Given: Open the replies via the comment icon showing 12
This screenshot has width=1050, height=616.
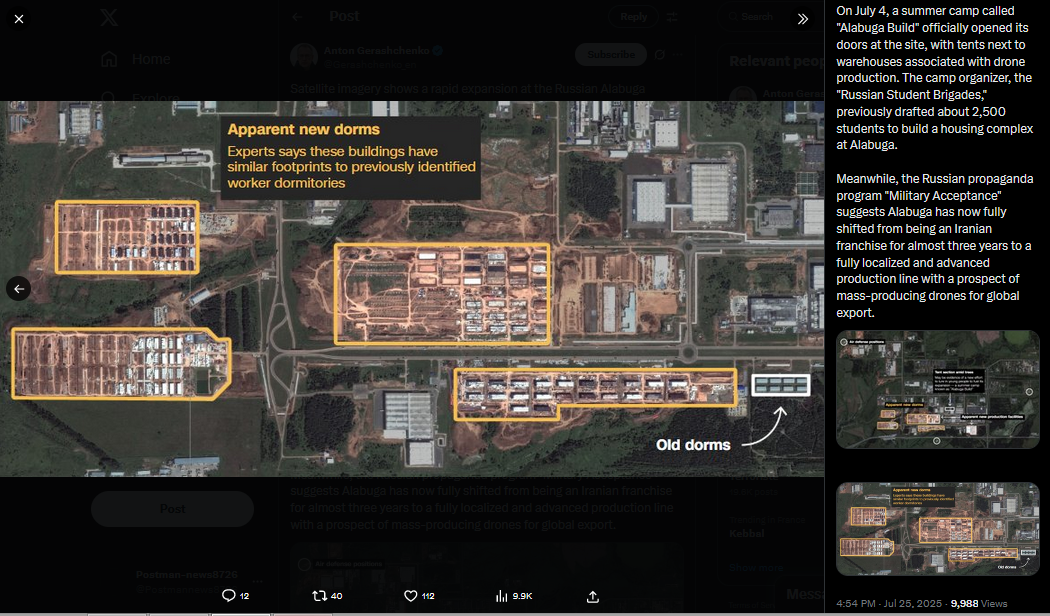Looking at the screenshot, I should pos(235,595).
